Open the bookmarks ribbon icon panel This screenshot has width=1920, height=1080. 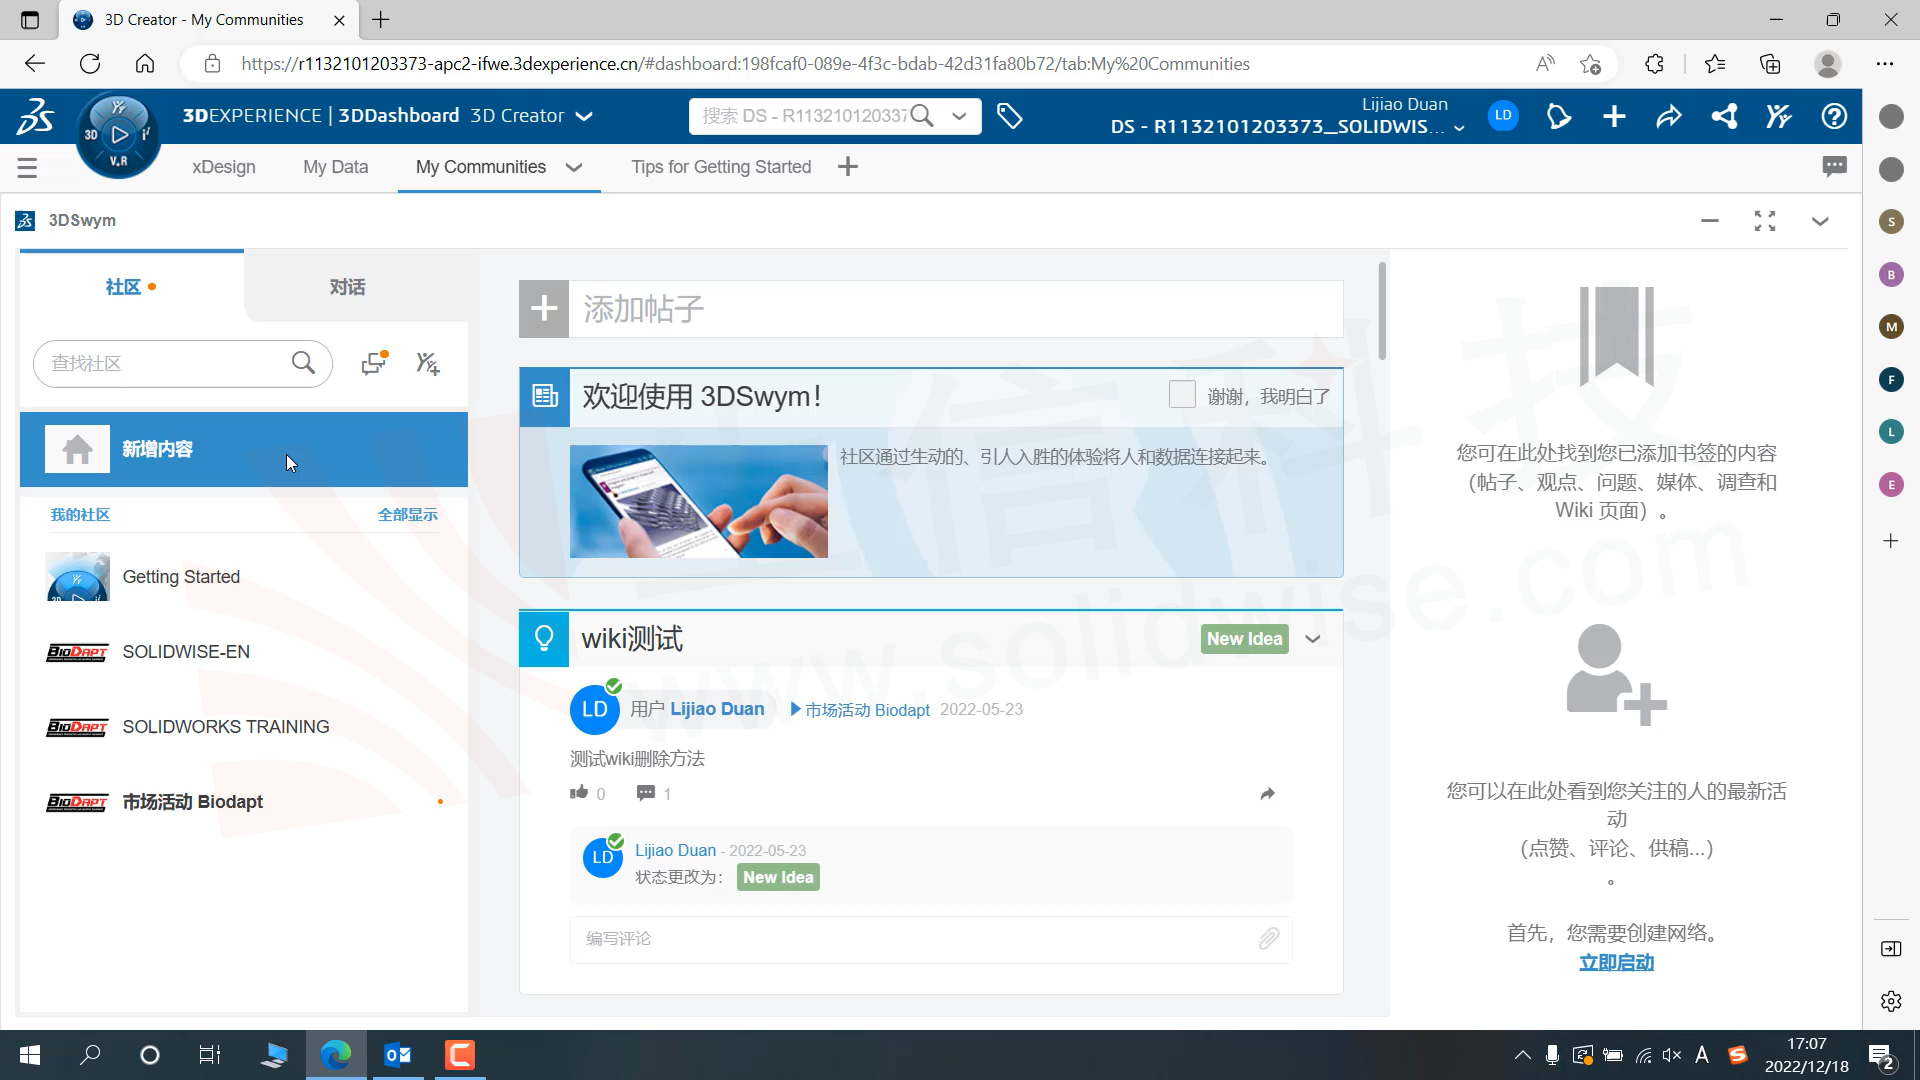tap(1616, 336)
